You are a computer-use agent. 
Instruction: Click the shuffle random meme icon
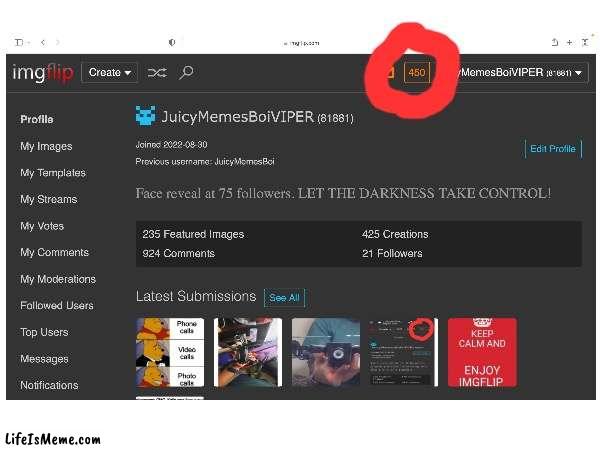[157, 73]
